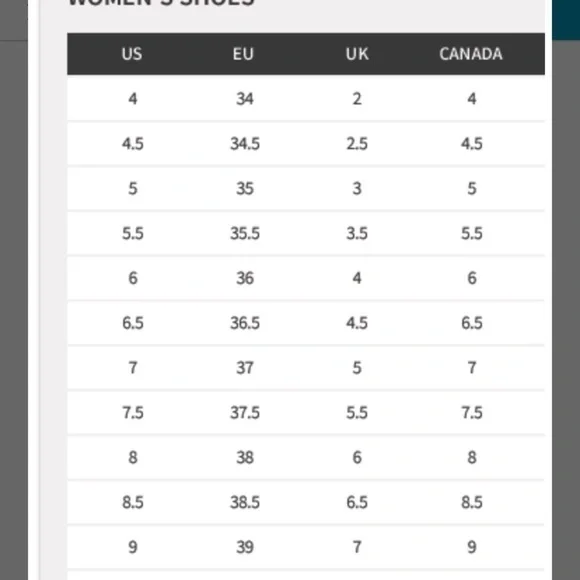Select UK size 2.5 cell
The image size is (580, 580).
(357, 144)
